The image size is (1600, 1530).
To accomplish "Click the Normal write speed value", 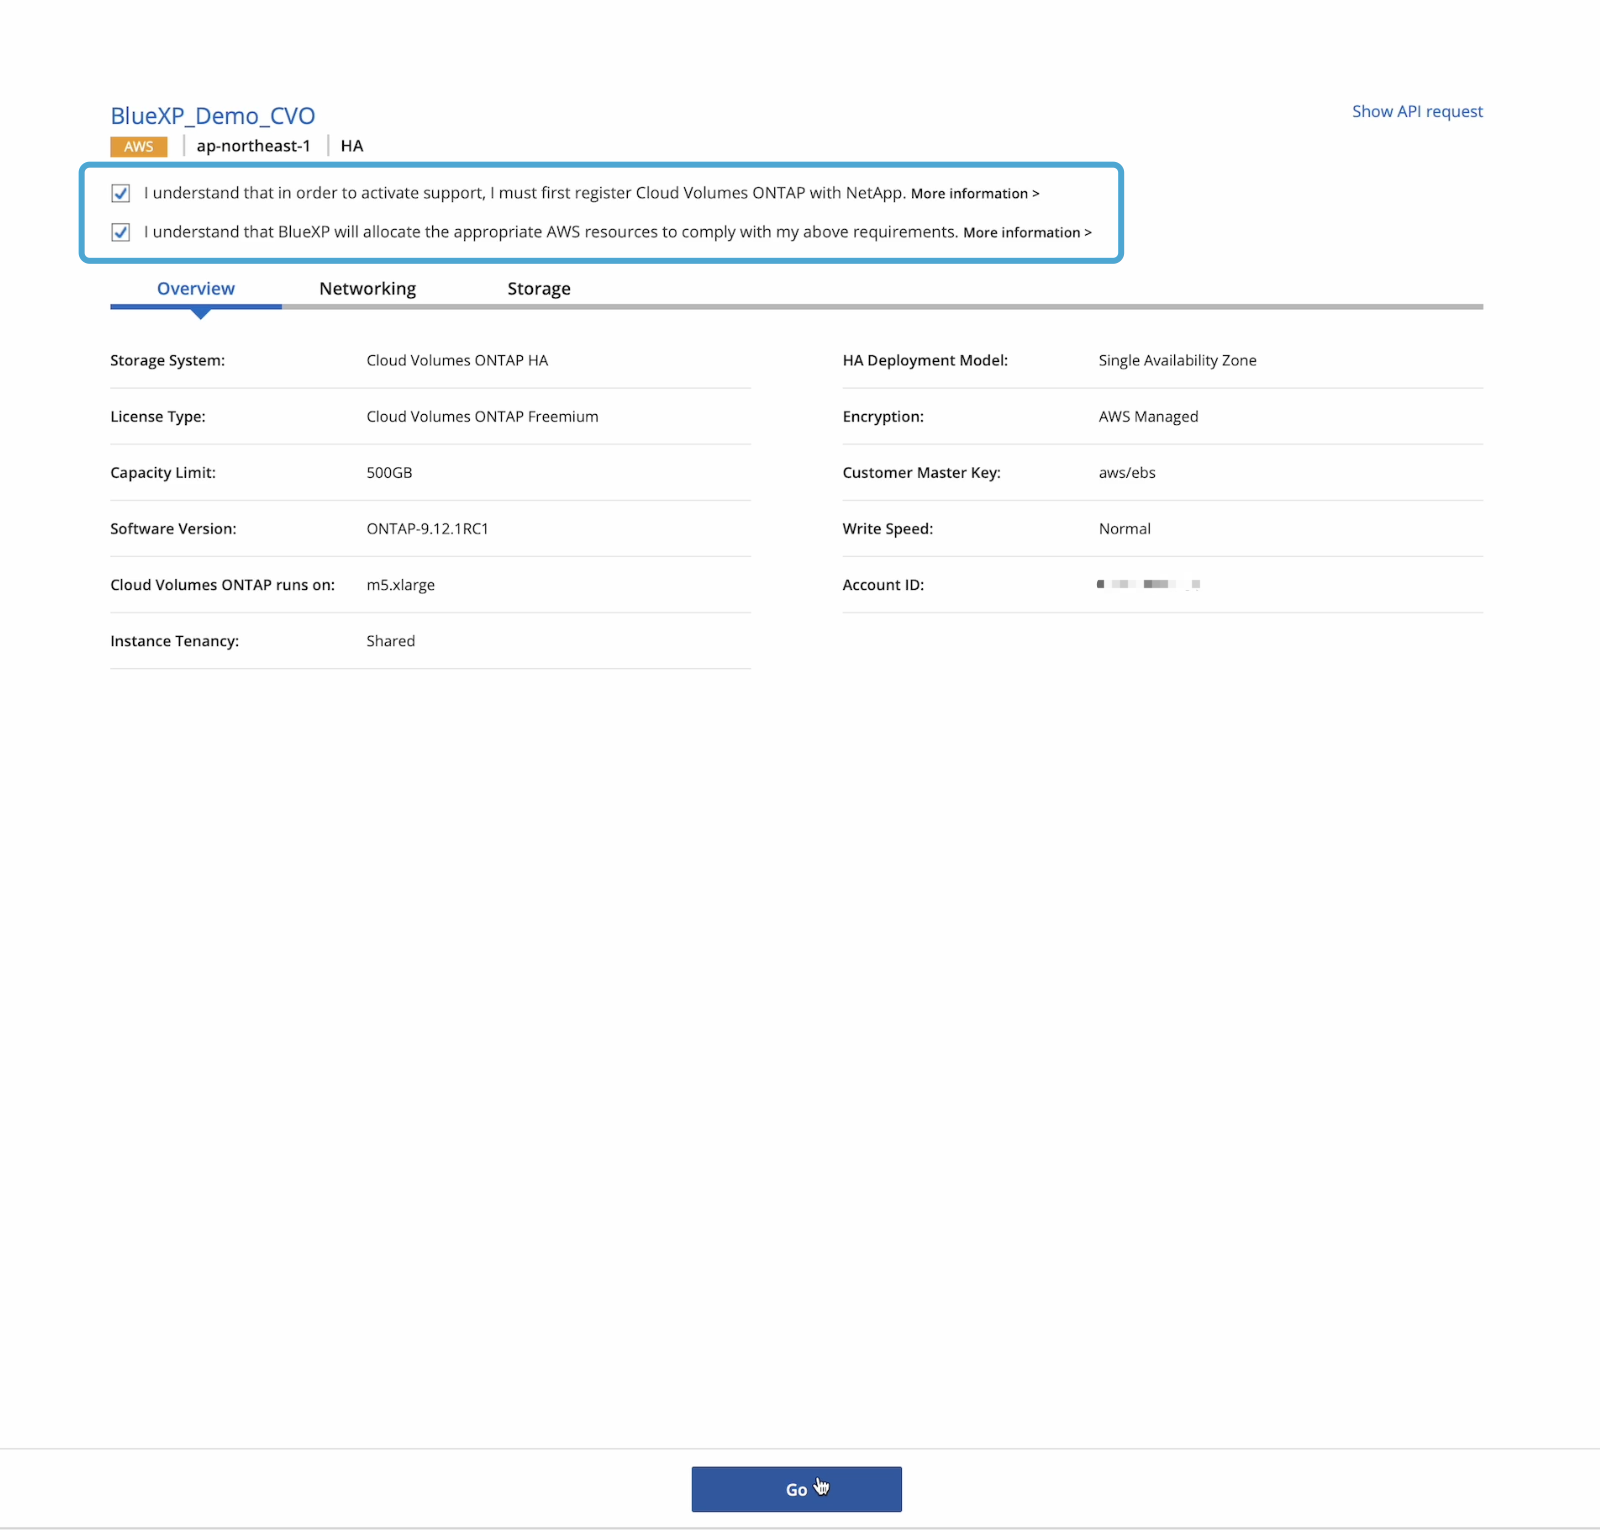I will (x=1124, y=529).
